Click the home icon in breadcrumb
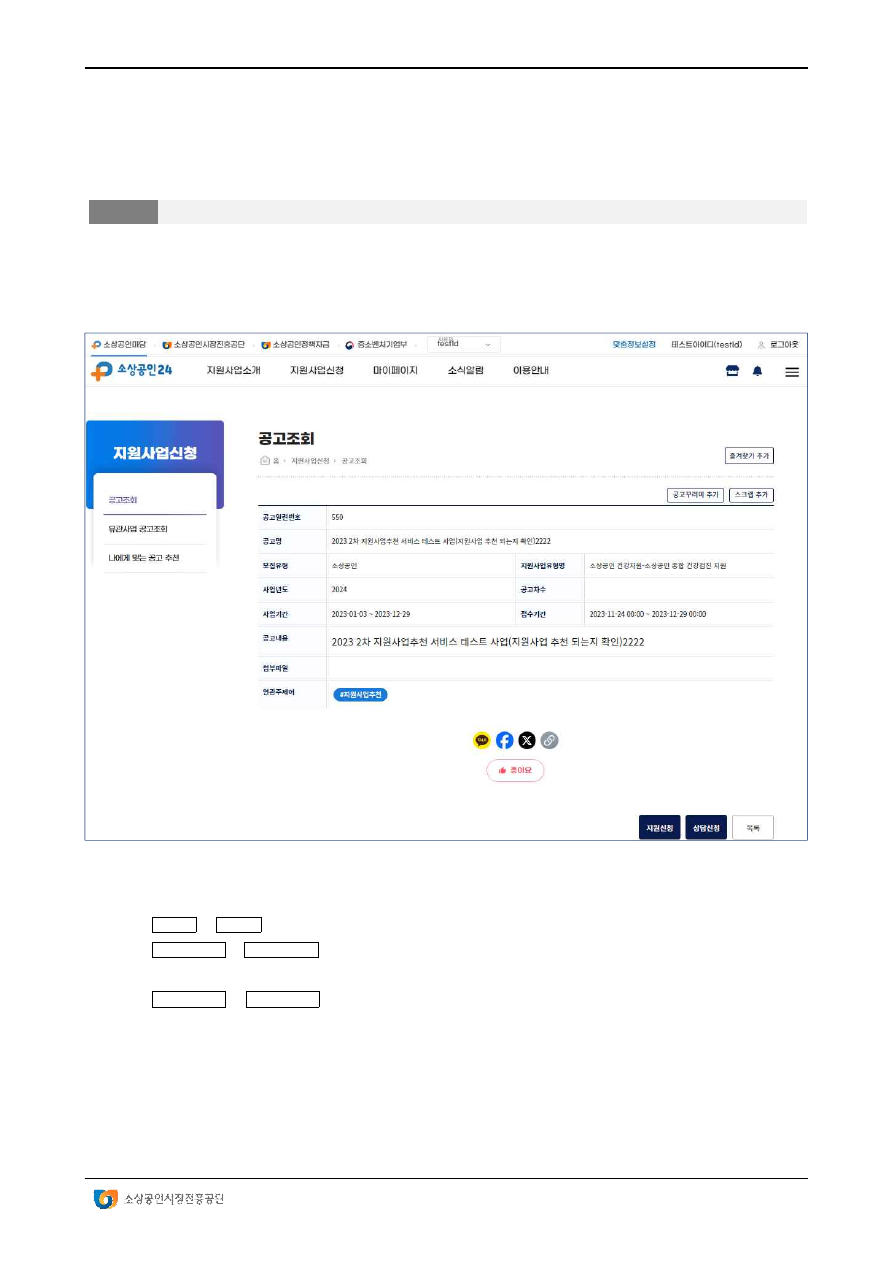This screenshot has width=893, height=1262. [265, 460]
